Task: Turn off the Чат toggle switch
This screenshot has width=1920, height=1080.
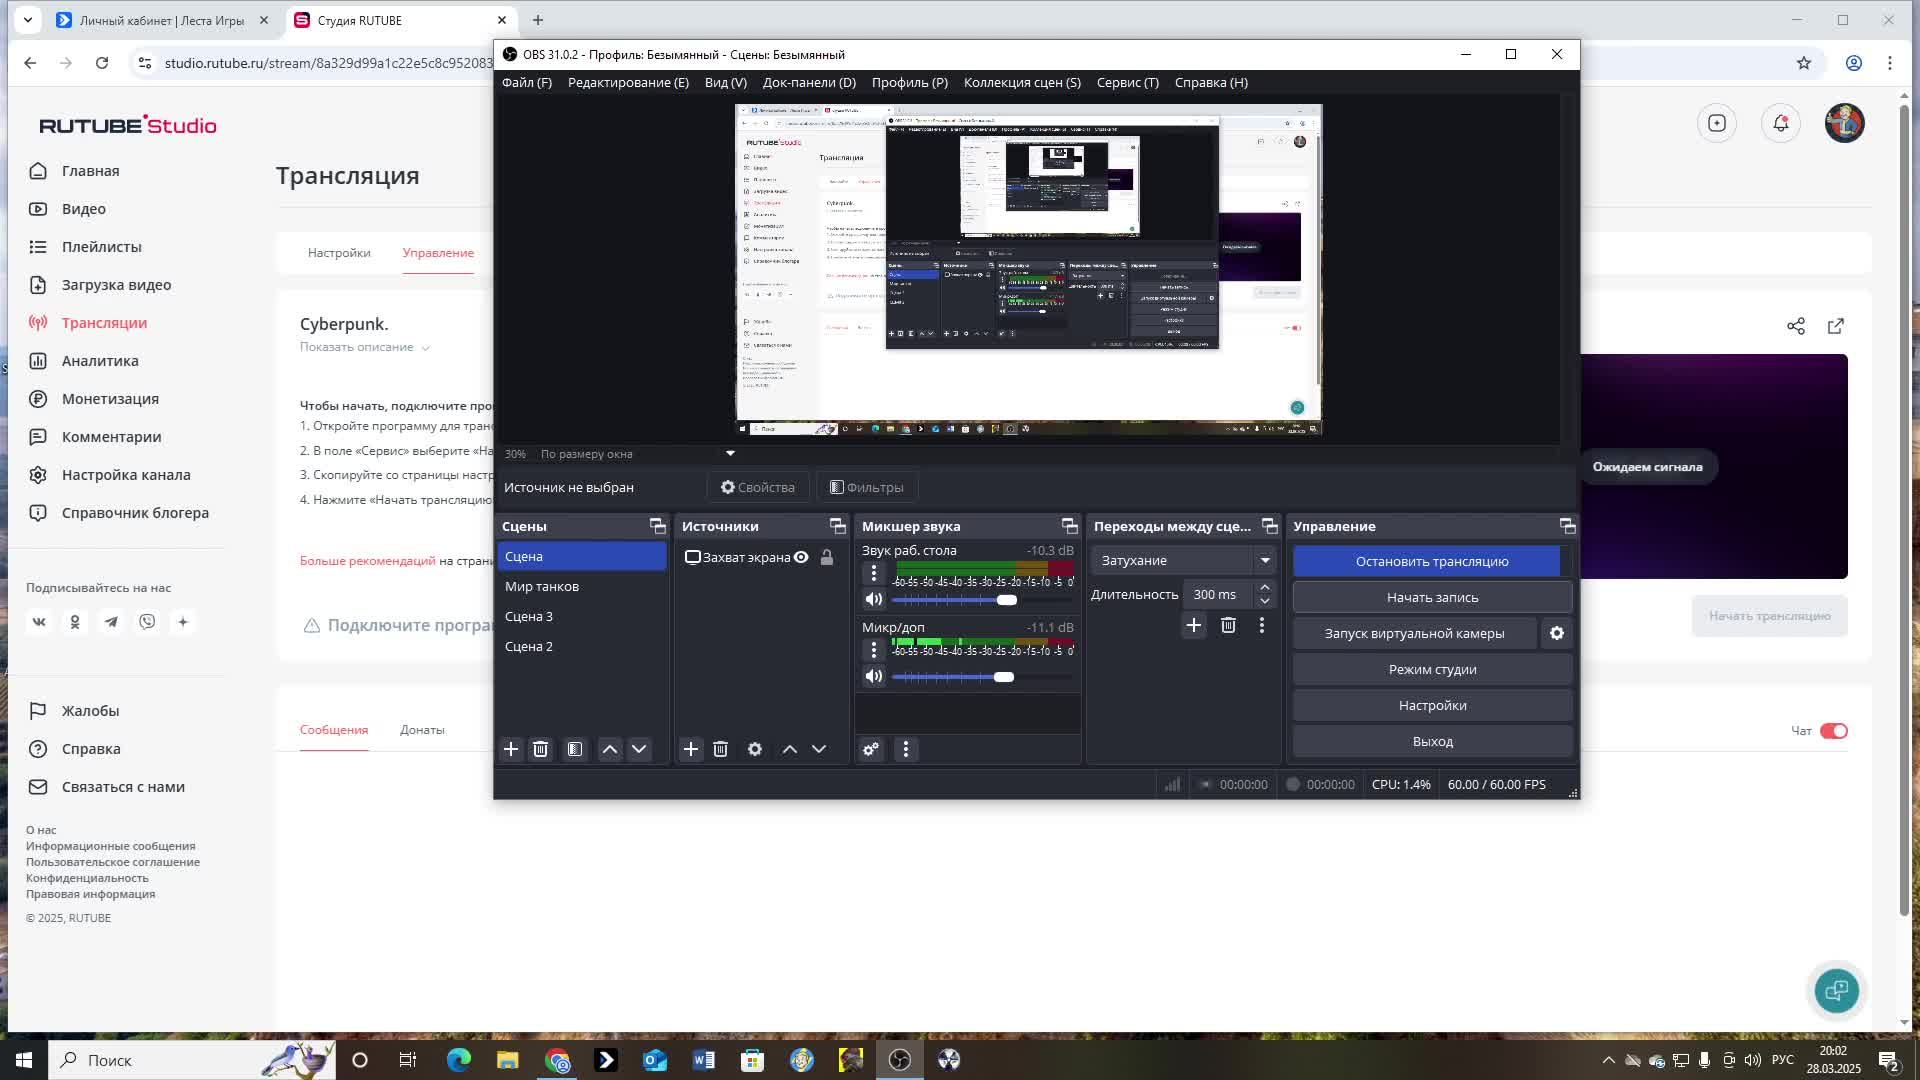Action: coord(1834,731)
